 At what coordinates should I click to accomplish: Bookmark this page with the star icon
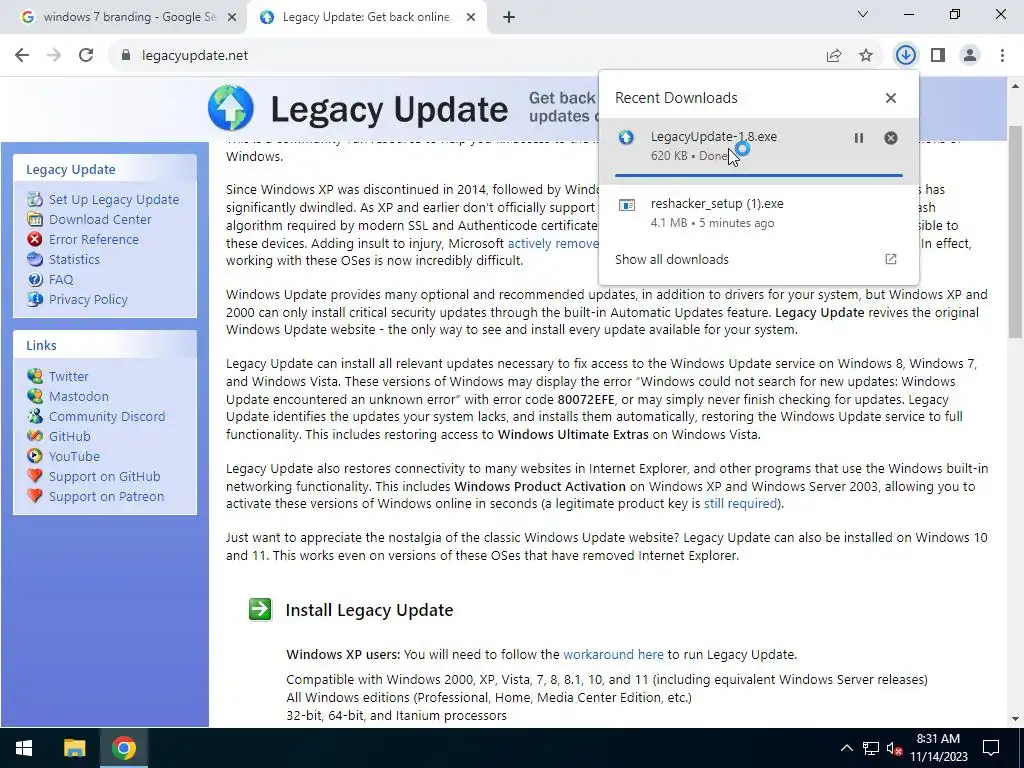pos(866,56)
